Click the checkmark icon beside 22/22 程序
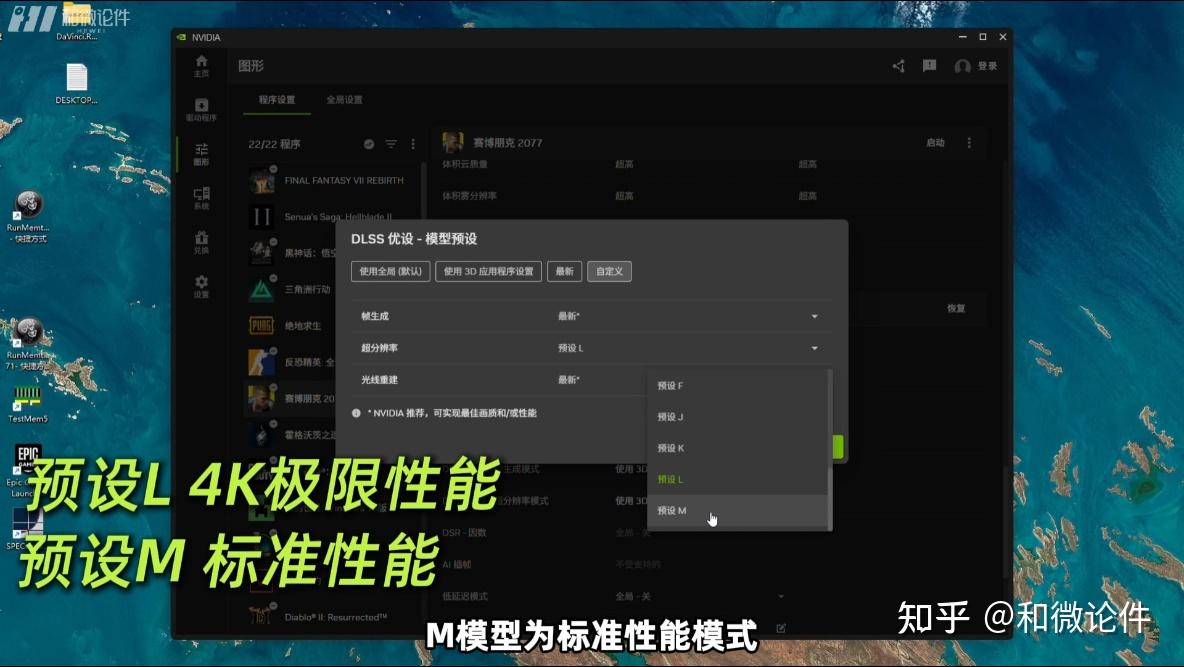1184x667 pixels. click(x=368, y=144)
